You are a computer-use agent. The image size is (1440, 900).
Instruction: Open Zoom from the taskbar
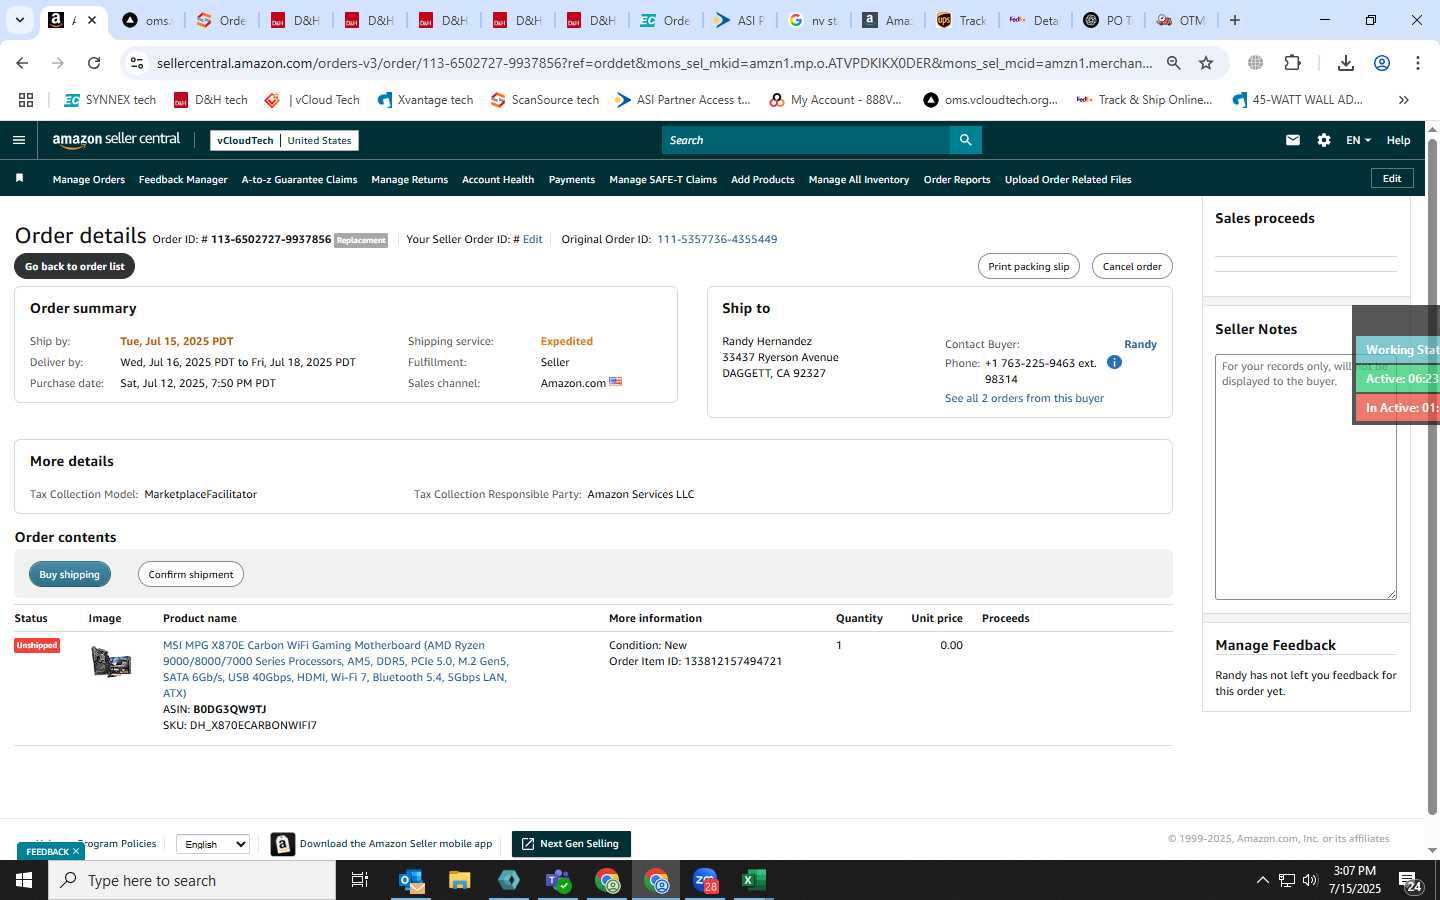coord(706,880)
